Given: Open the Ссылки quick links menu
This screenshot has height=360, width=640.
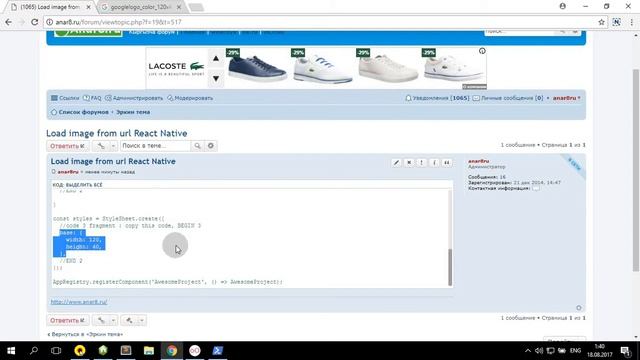Looking at the screenshot, I should pos(65,98).
